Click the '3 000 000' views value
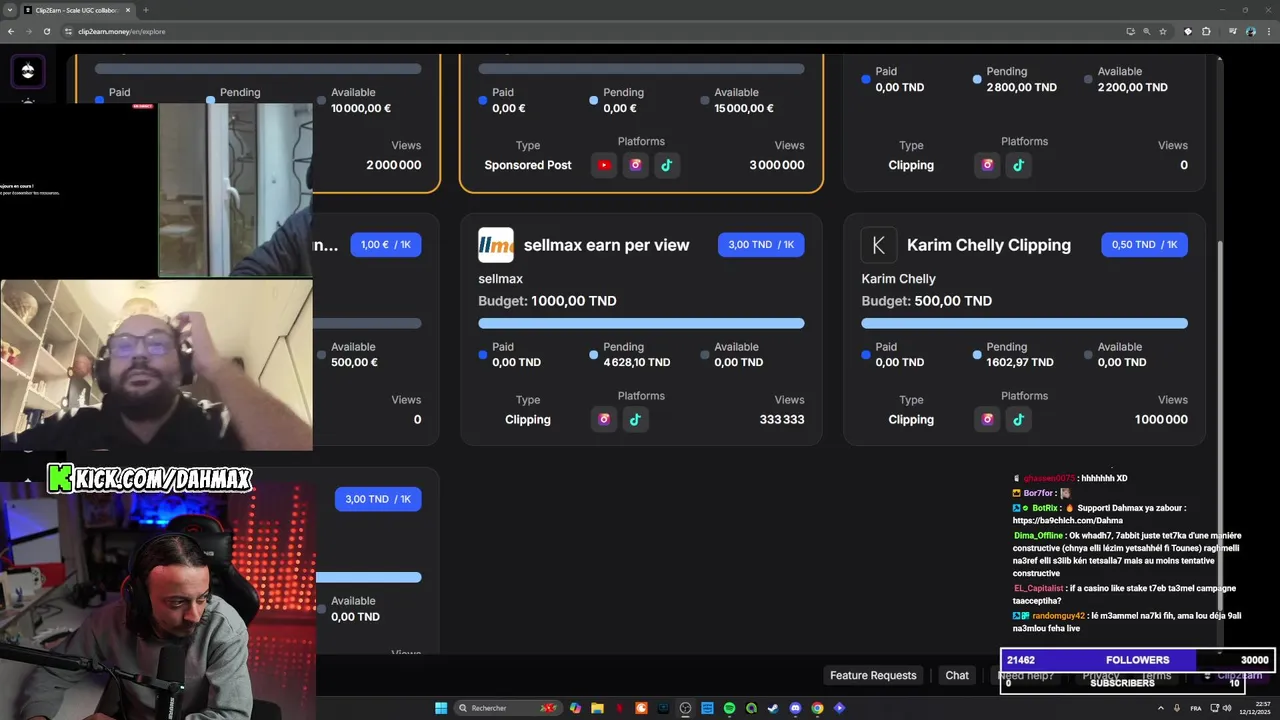Viewport: 1280px width, 720px height. click(777, 165)
